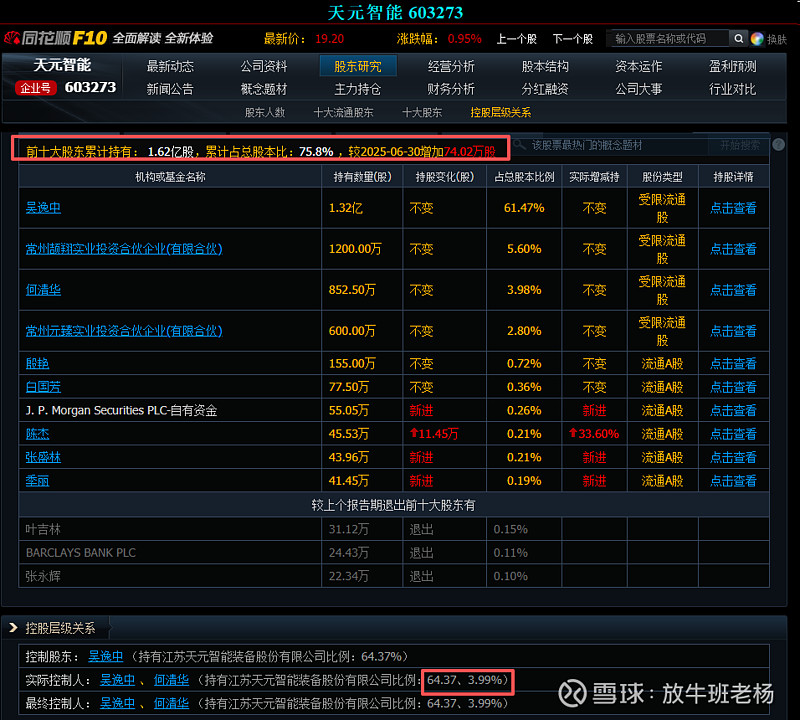The image size is (800, 720).
Task: Expand the 控股层级关系 section arrow
Action: (14, 628)
